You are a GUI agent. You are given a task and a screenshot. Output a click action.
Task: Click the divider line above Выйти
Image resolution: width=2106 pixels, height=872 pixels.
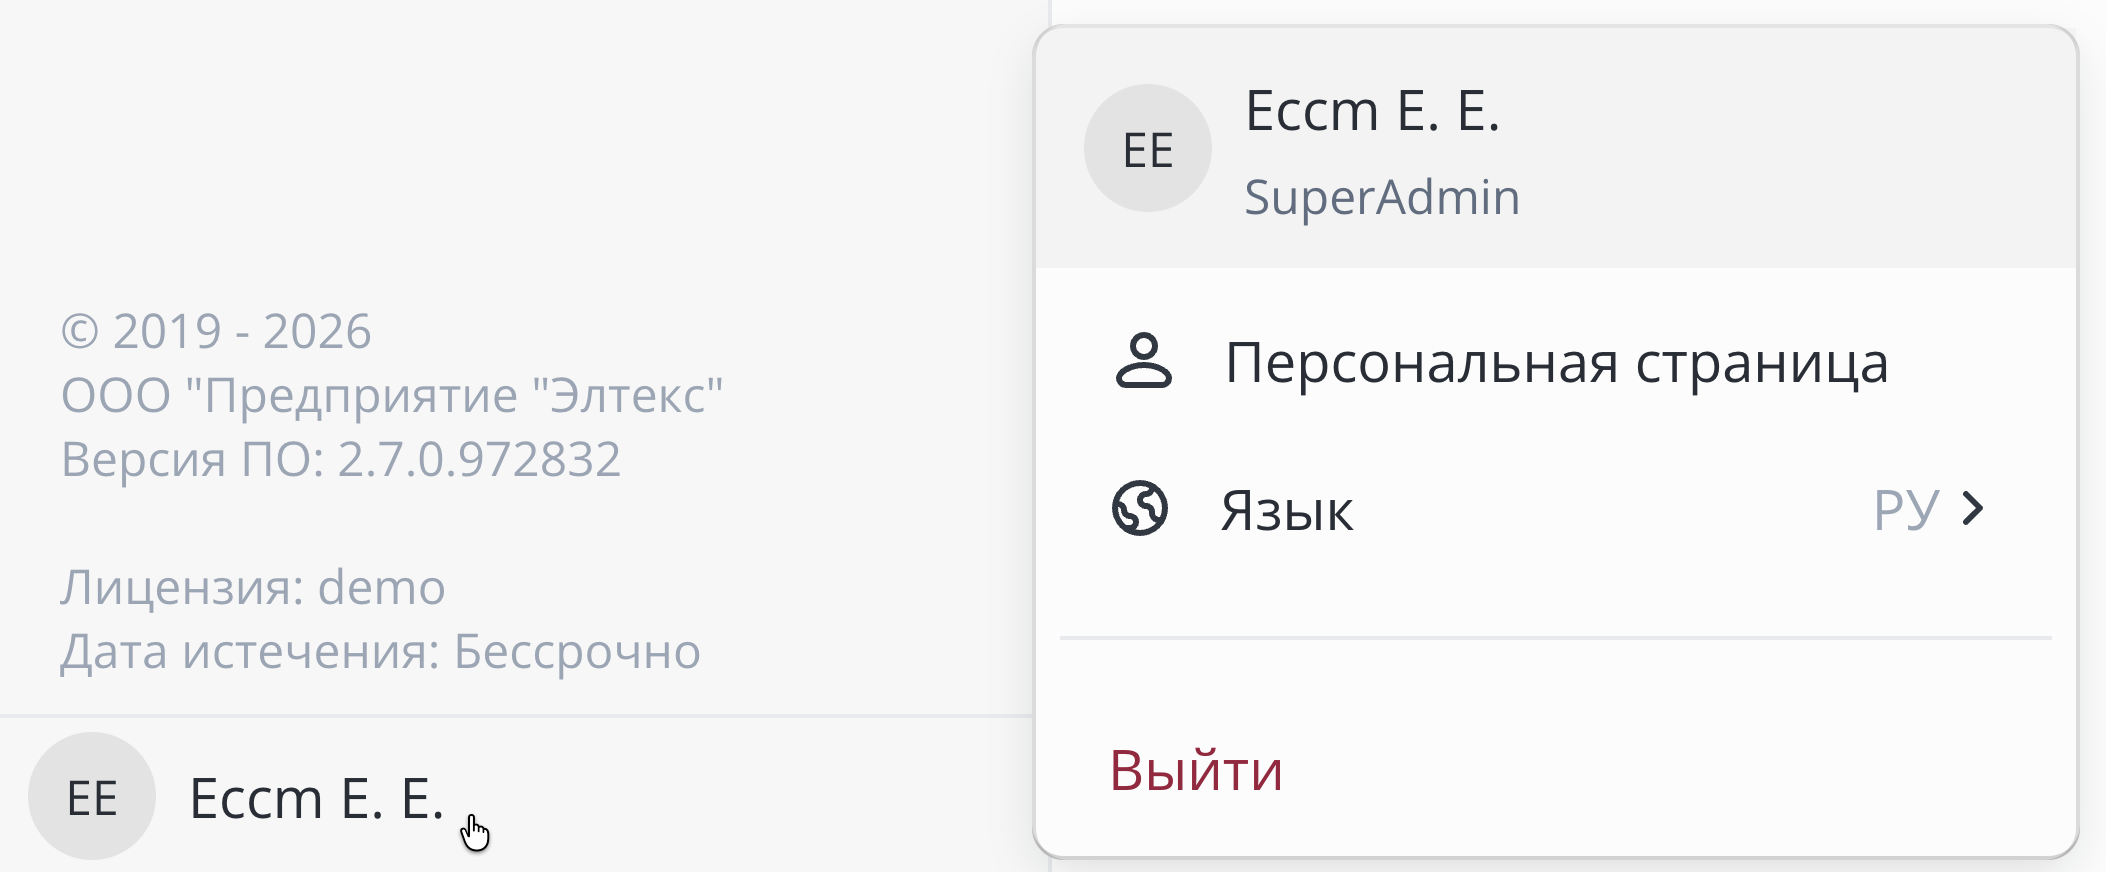click(x=1556, y=637)
